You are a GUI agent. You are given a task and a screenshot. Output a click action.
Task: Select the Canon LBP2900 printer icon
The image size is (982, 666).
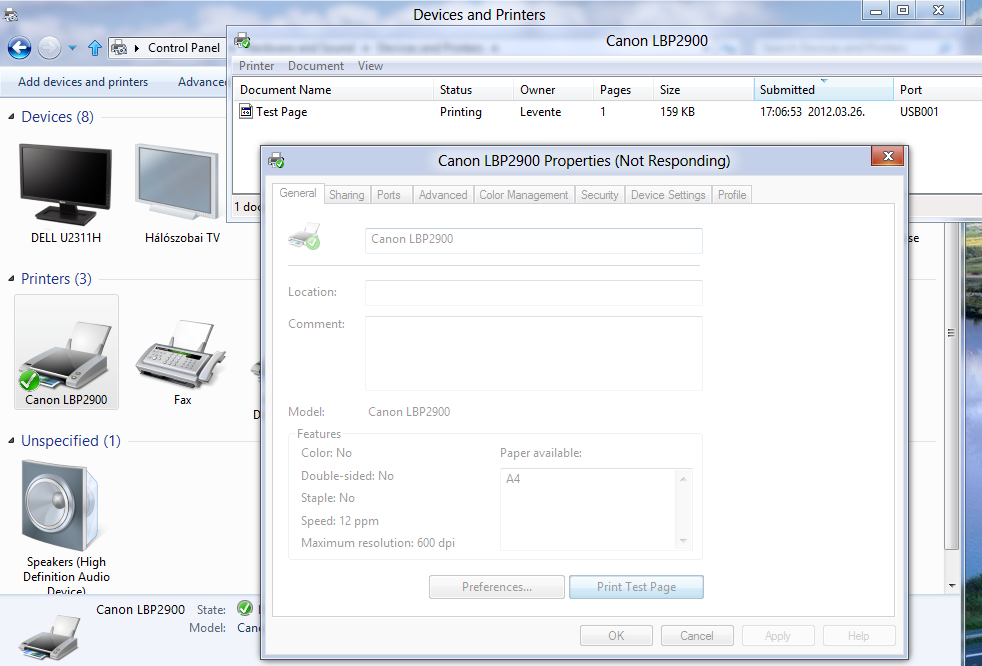tap(66, 352)
